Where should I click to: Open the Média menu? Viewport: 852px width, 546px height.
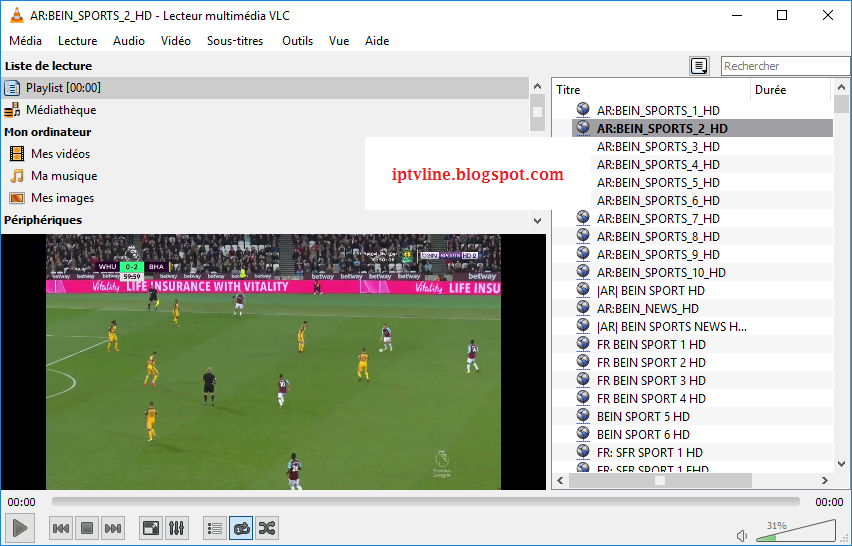coord(26,41)
